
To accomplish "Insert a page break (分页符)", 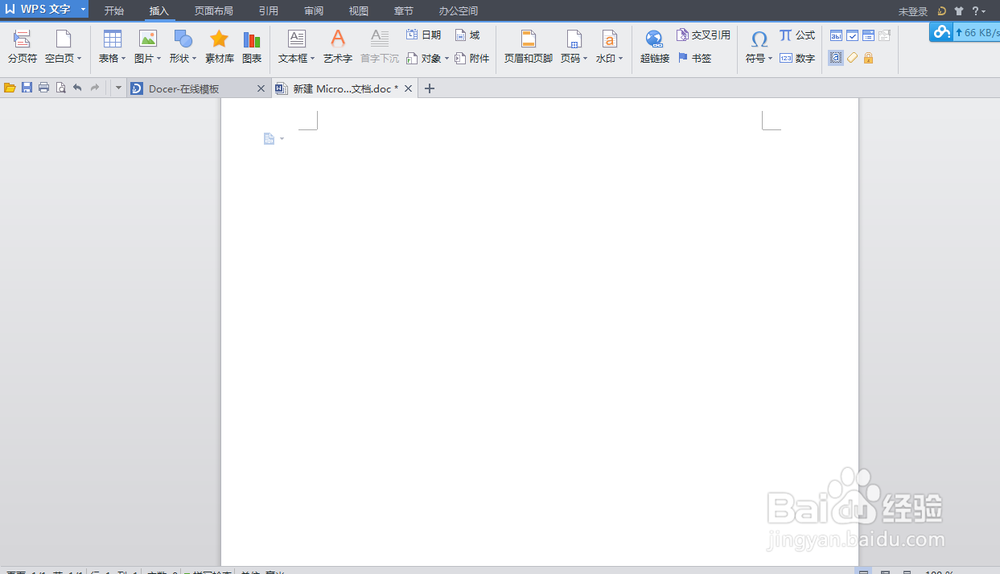I will (22, 47).
